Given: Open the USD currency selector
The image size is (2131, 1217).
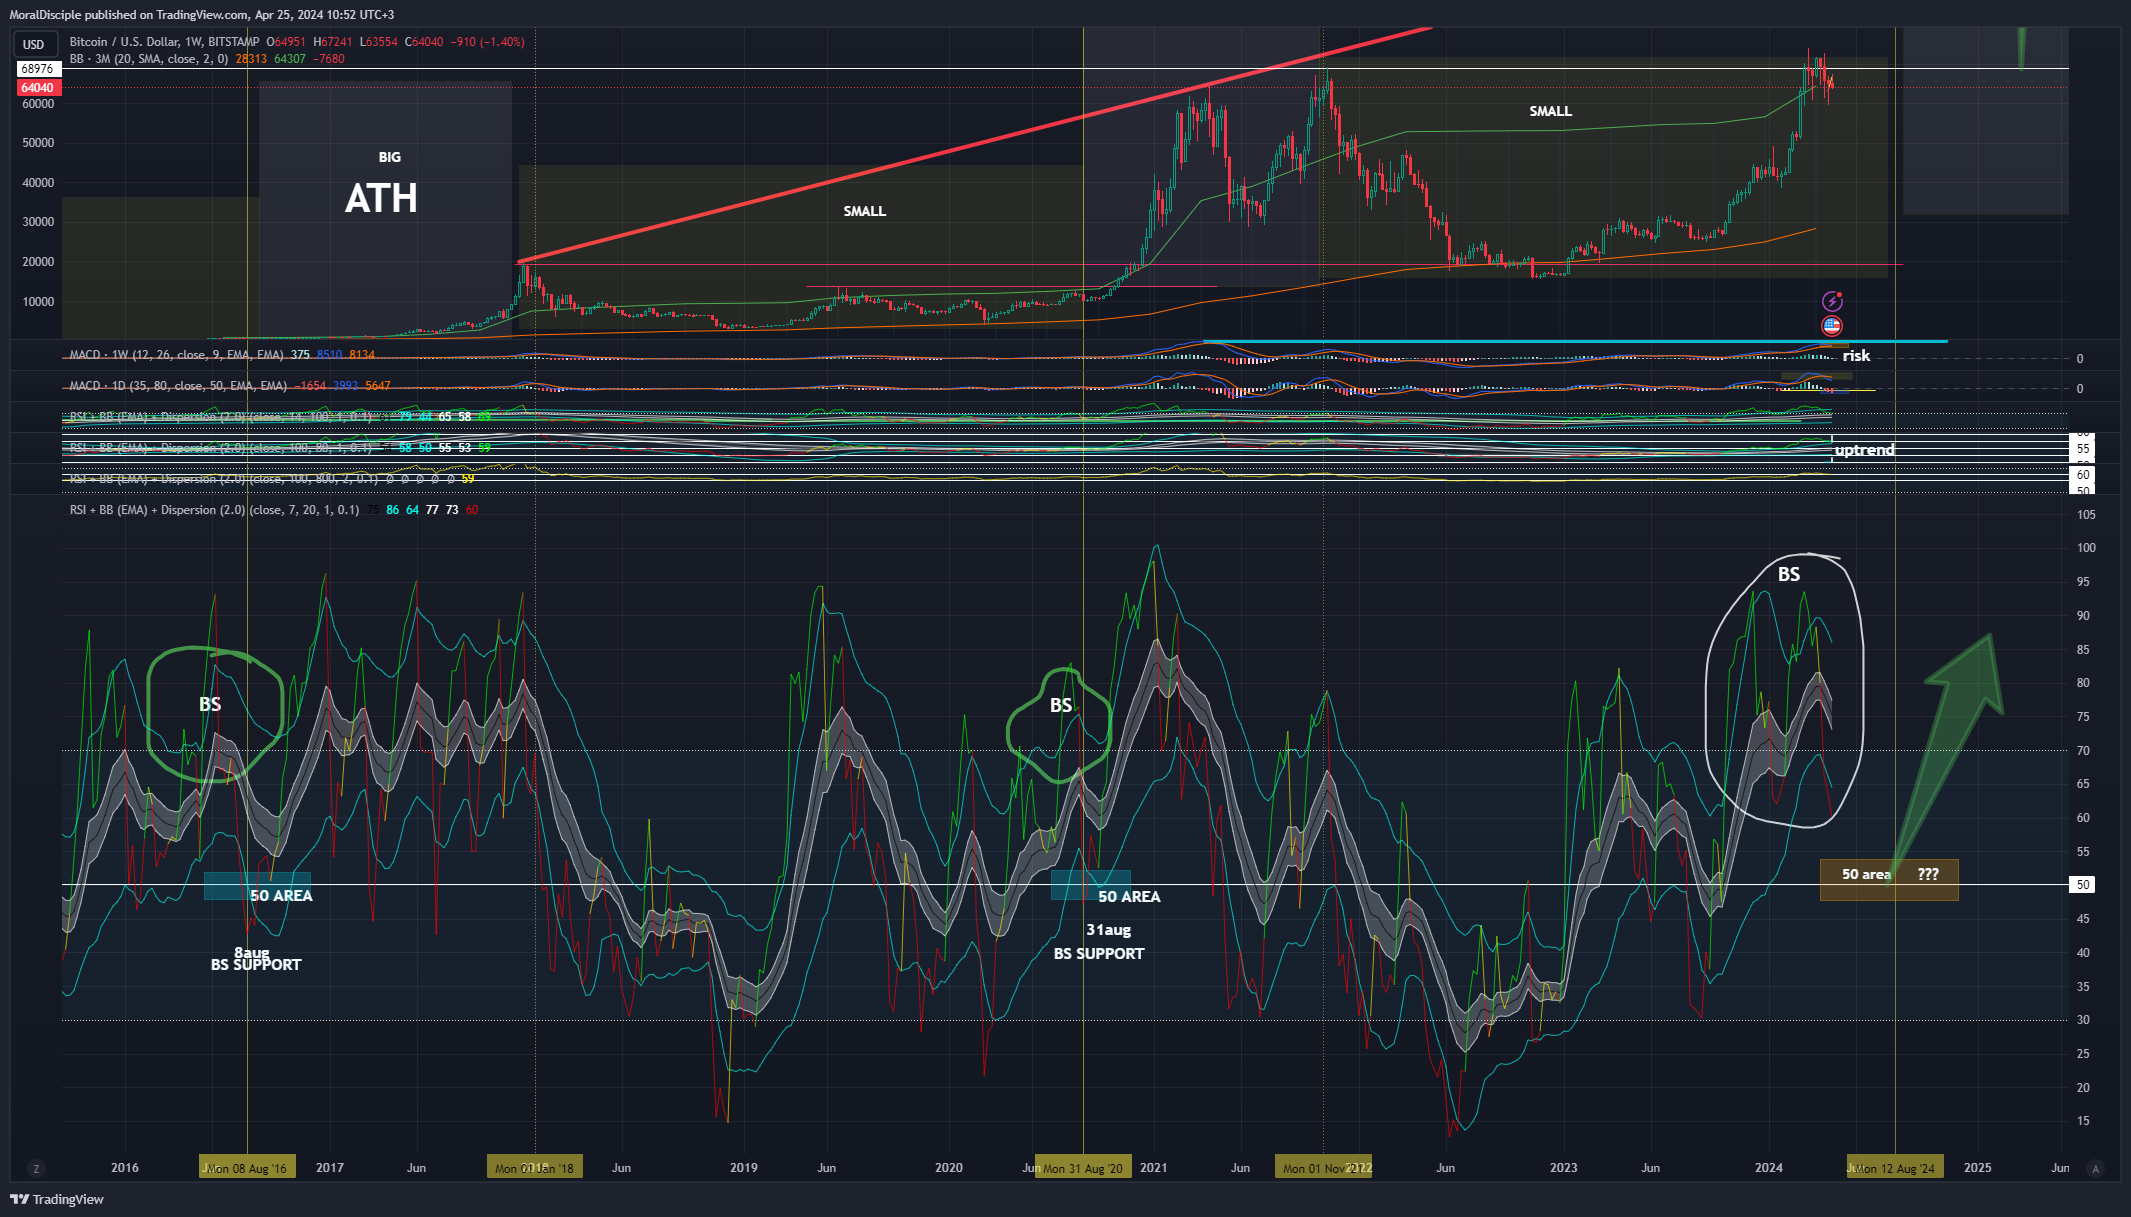Looking at the screenshot, I should tap(34, 44).
